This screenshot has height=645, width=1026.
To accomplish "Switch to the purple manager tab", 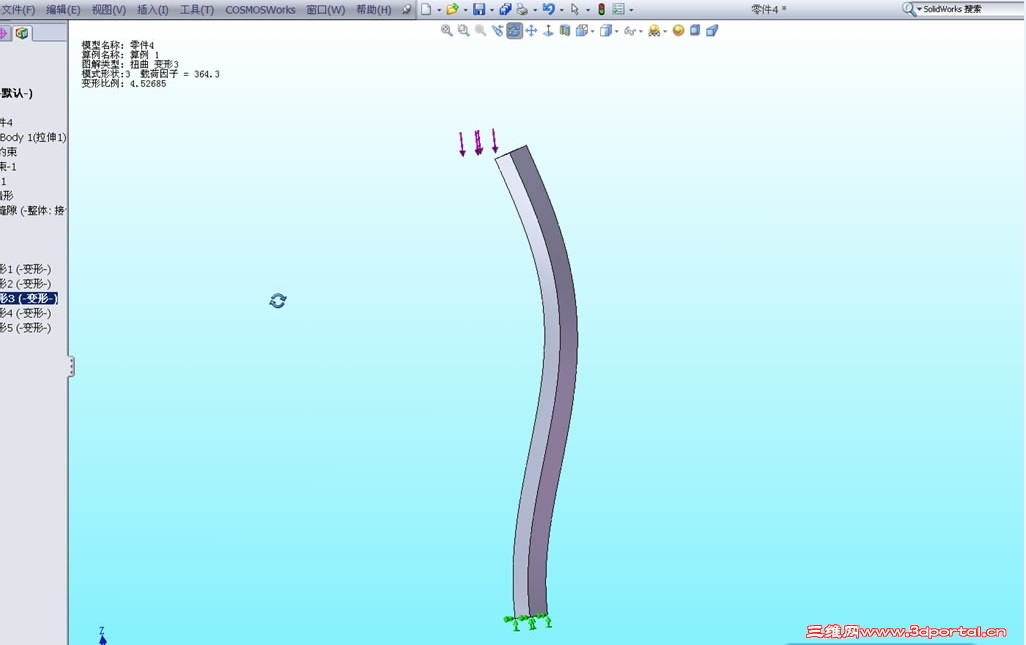I will tap(4, 33).
